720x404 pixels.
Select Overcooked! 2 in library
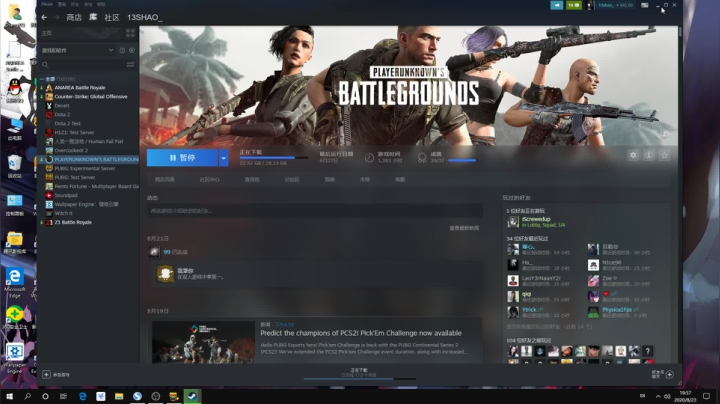(71, 150)
